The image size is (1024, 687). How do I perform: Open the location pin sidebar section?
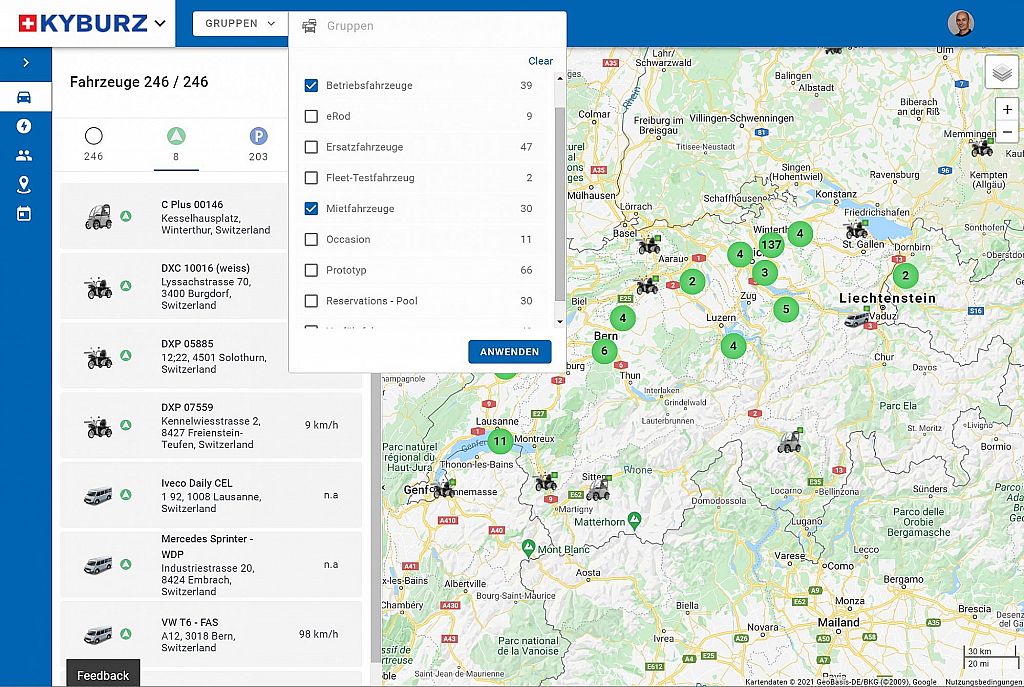click(24, 184)
